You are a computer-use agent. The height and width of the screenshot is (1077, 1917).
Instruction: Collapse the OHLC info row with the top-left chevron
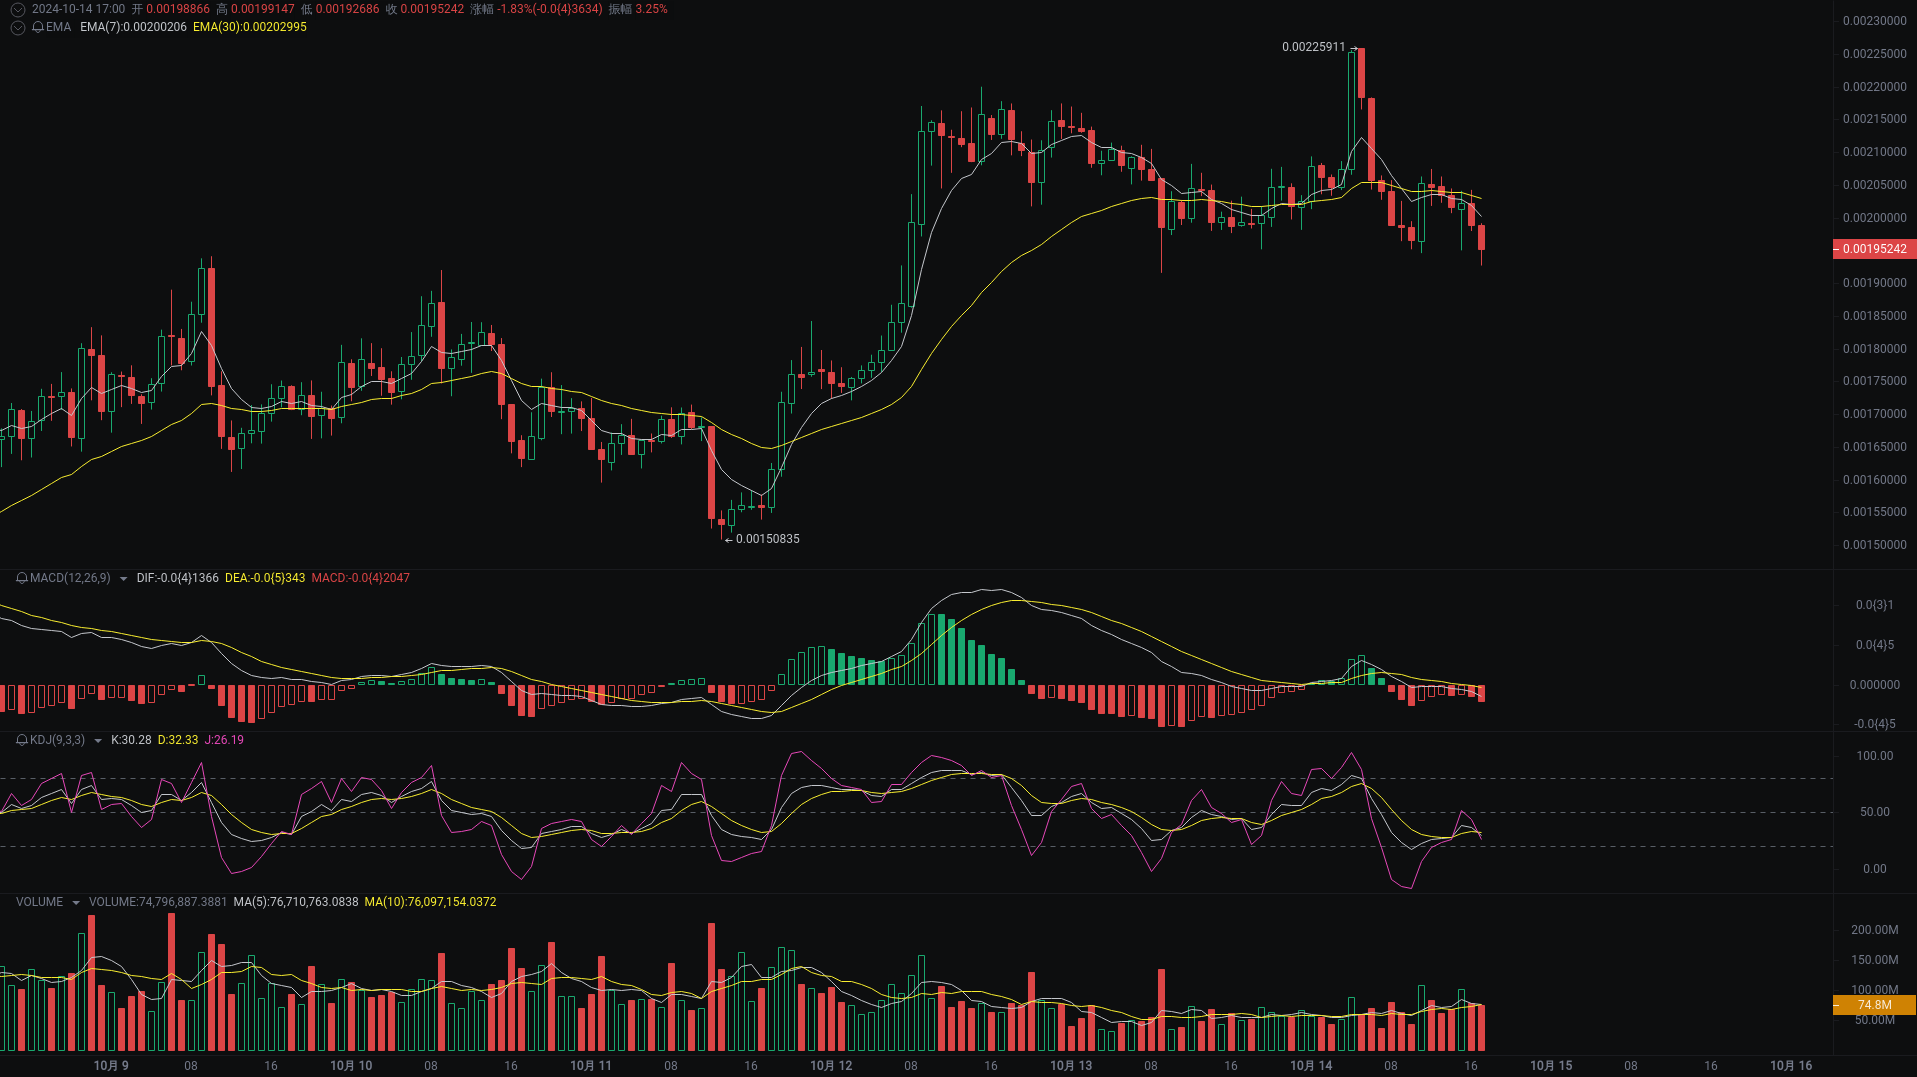point(16,9)
